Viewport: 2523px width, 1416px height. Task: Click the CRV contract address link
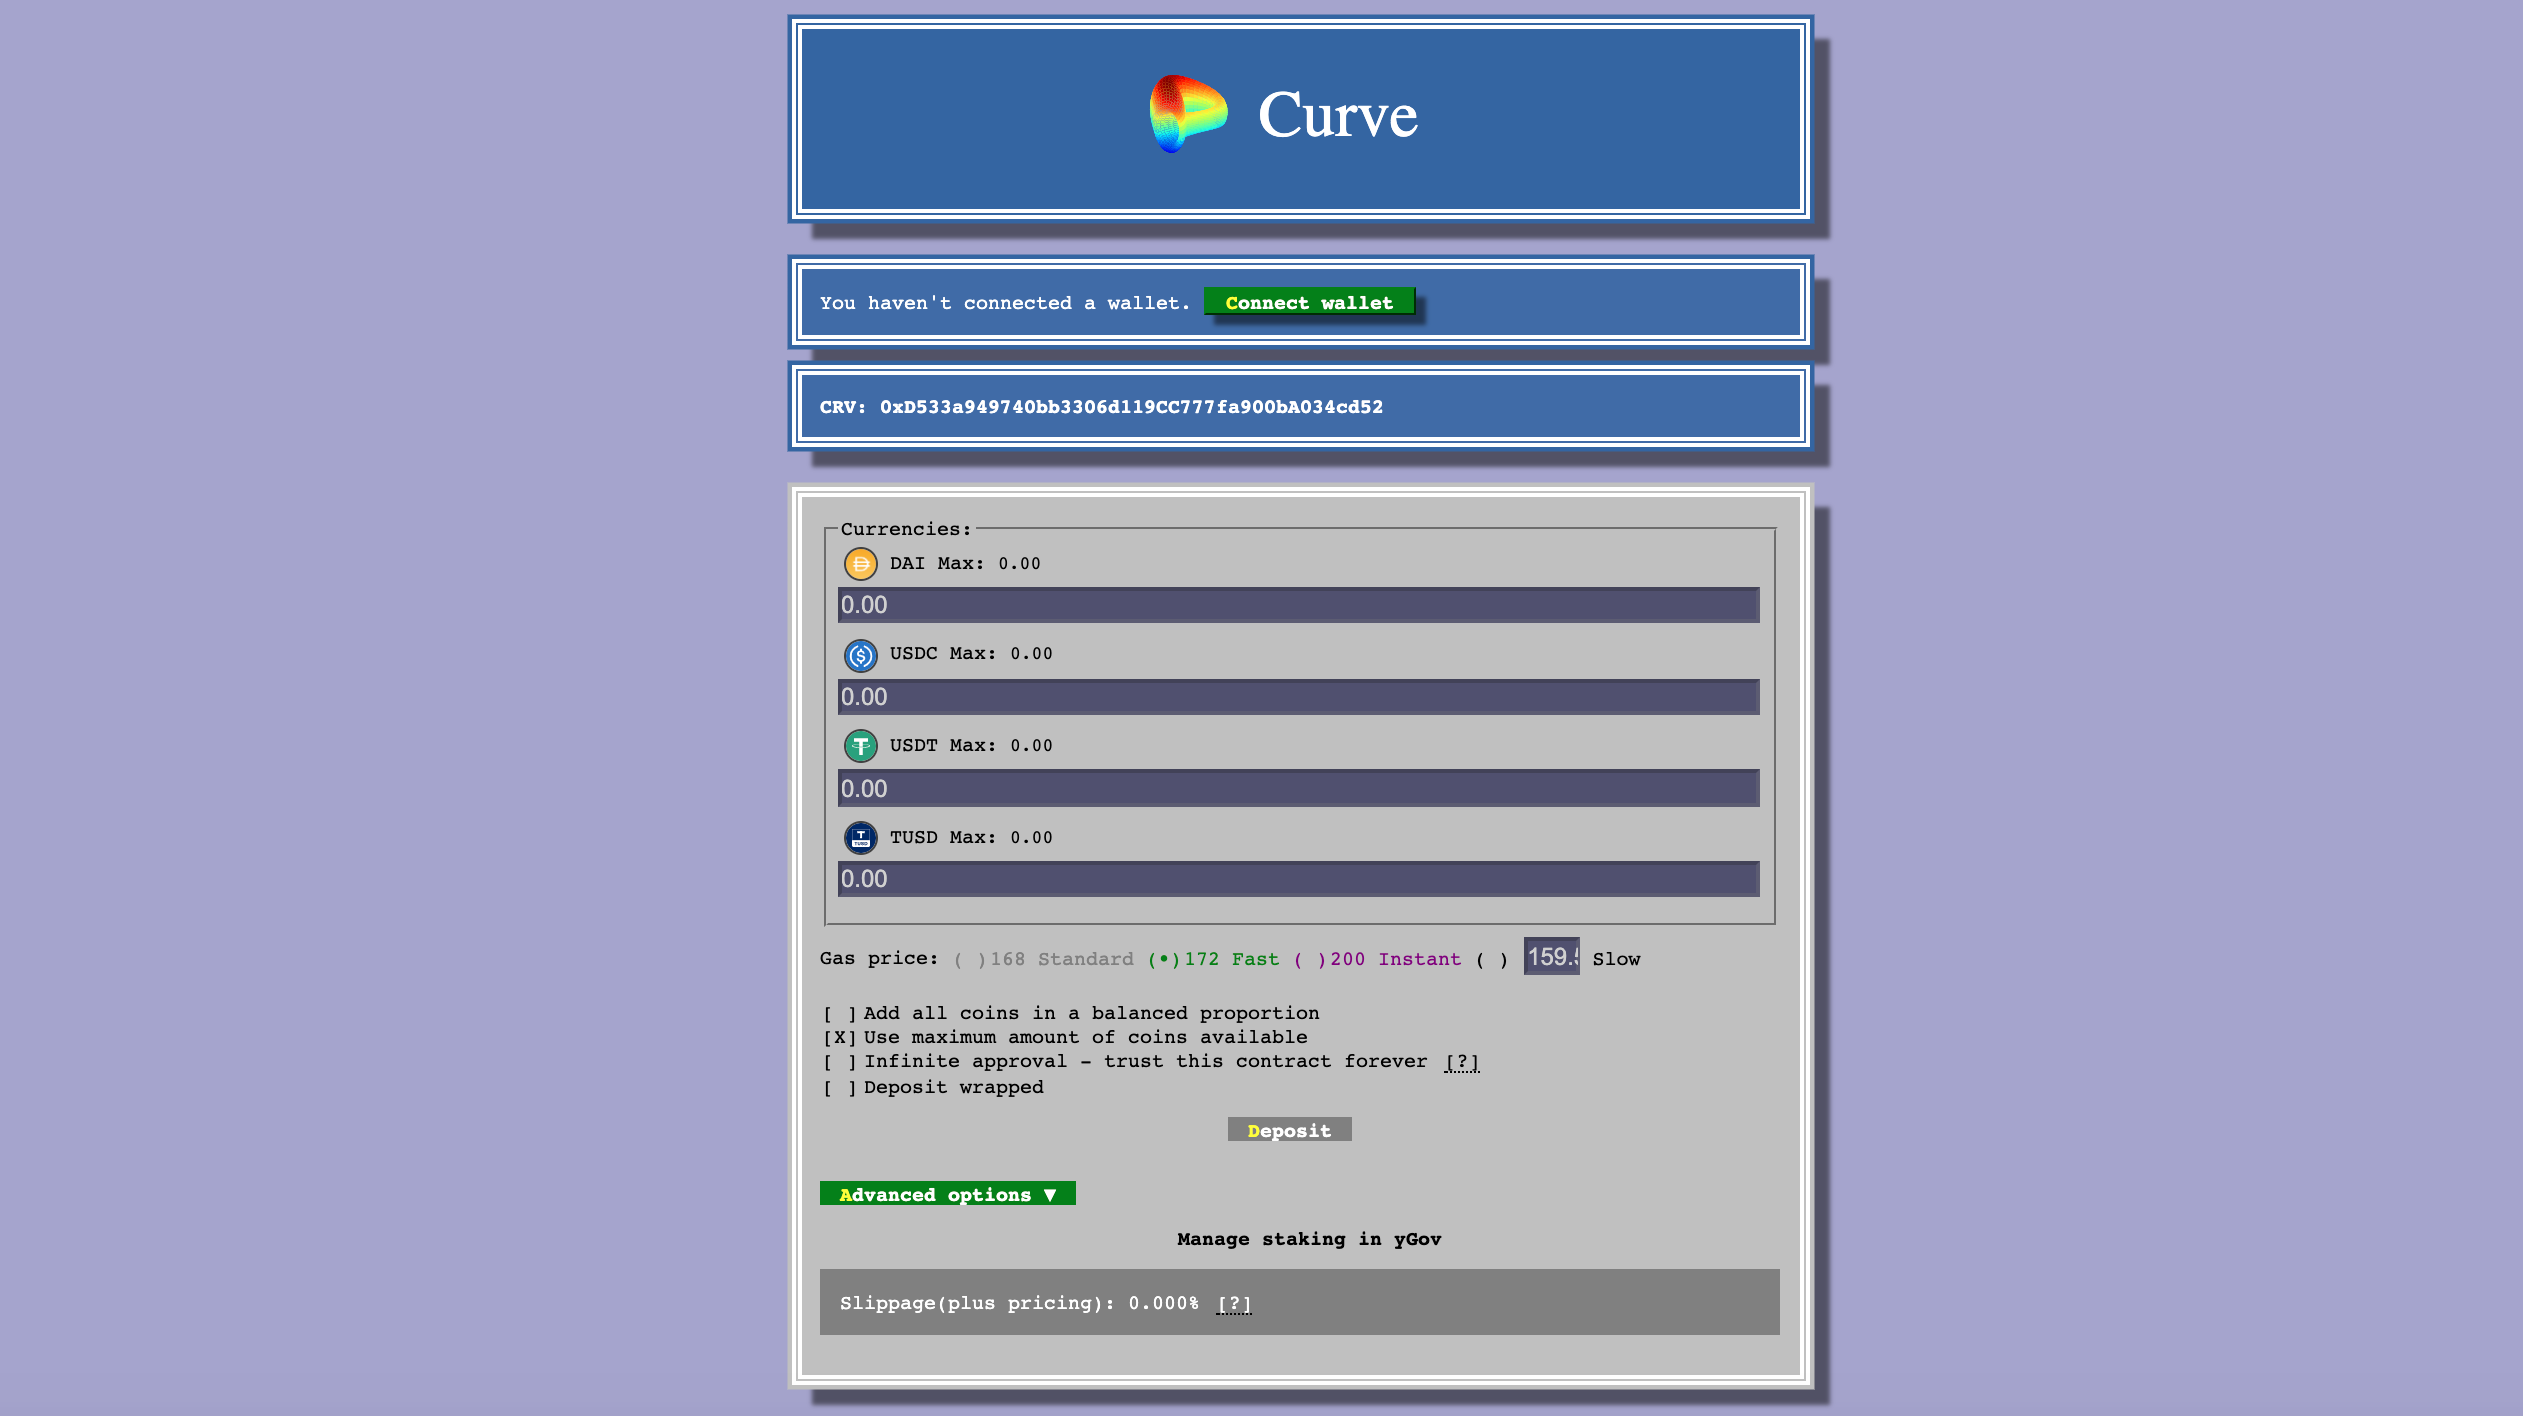click(1130, 407)
